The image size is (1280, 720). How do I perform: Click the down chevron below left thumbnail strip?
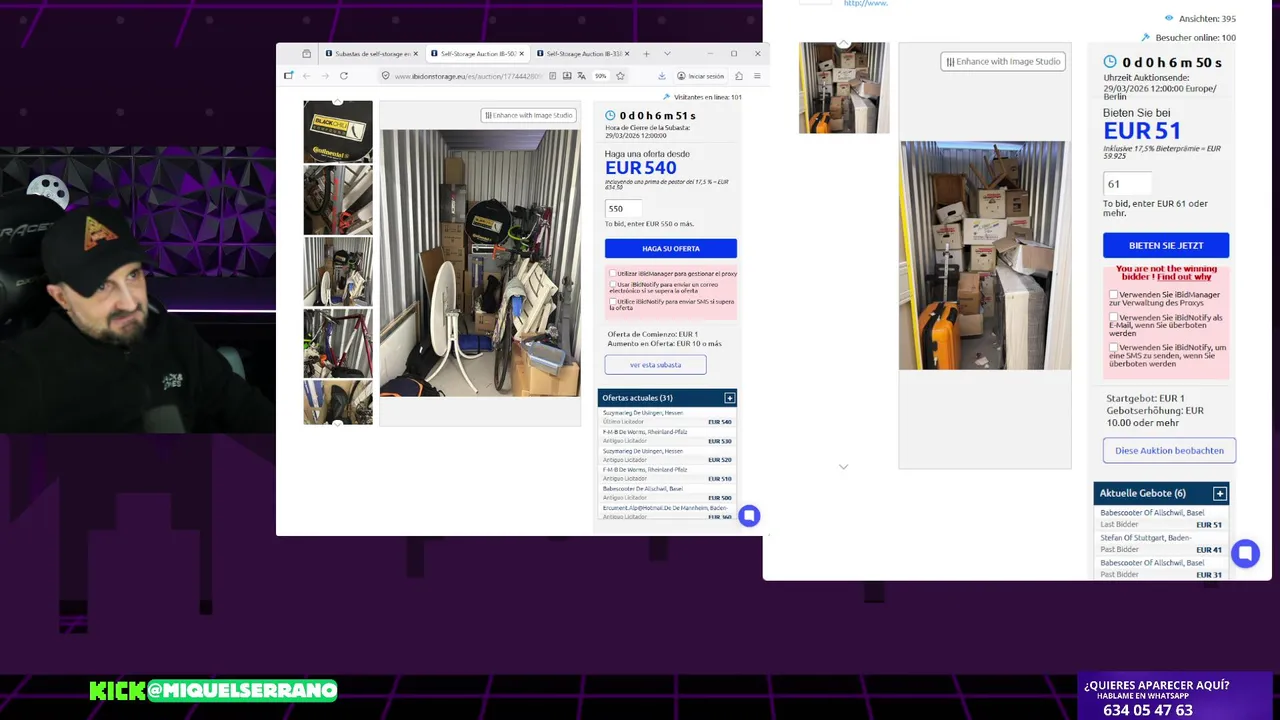pos(338,423)
